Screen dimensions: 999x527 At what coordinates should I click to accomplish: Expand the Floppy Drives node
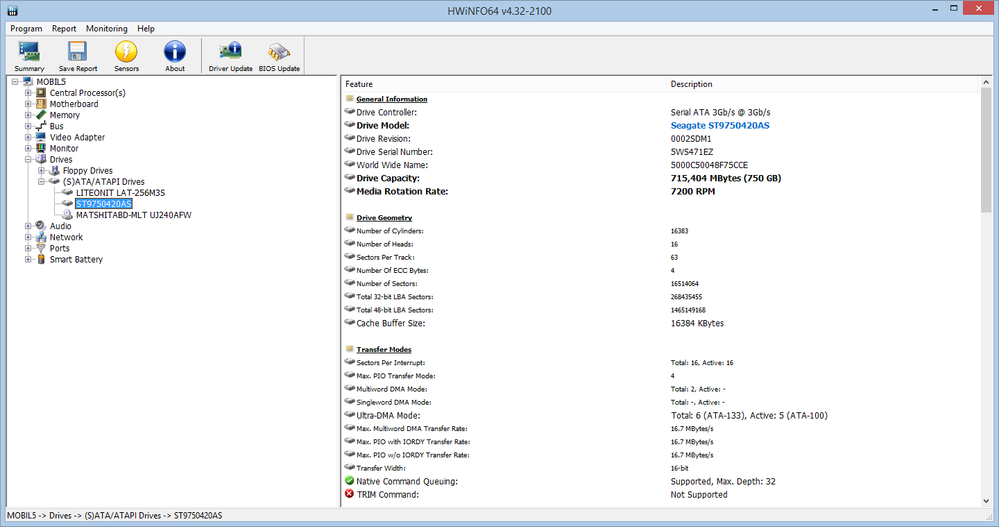(41, 171)
